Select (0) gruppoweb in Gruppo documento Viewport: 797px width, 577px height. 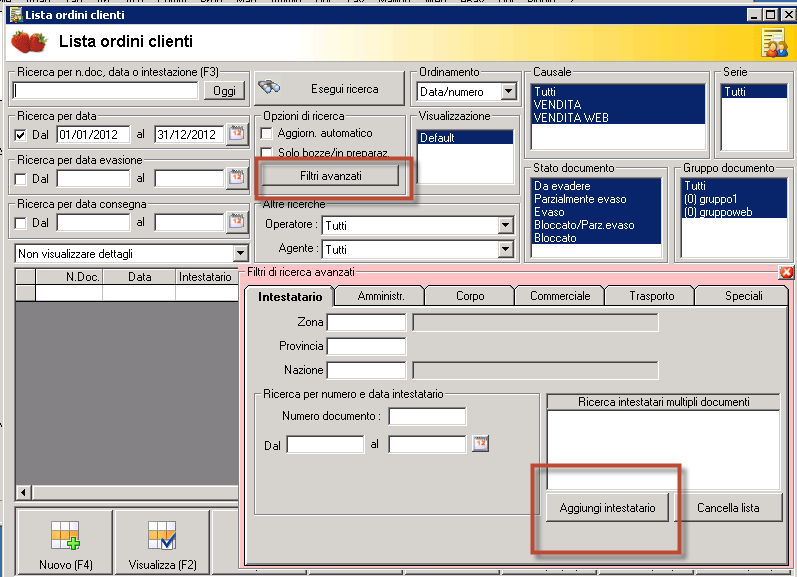coord(734,212)
